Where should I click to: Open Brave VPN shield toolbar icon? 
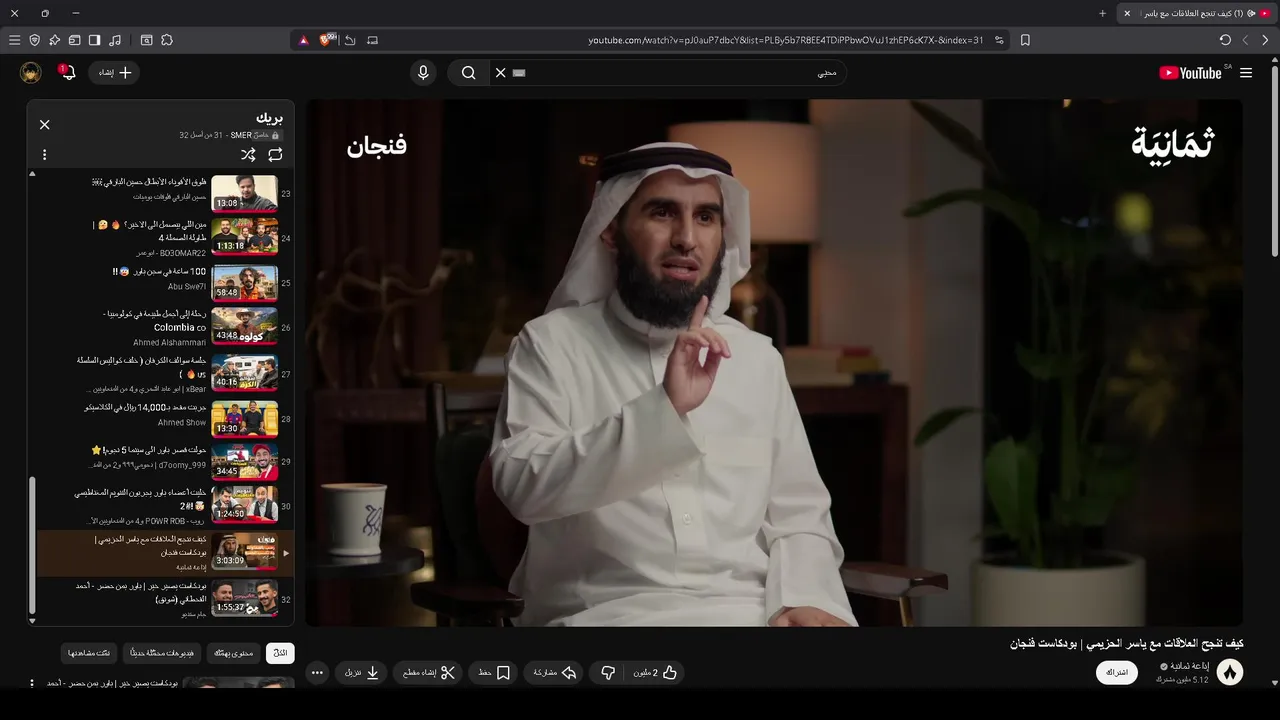click(x=35, y=40)
